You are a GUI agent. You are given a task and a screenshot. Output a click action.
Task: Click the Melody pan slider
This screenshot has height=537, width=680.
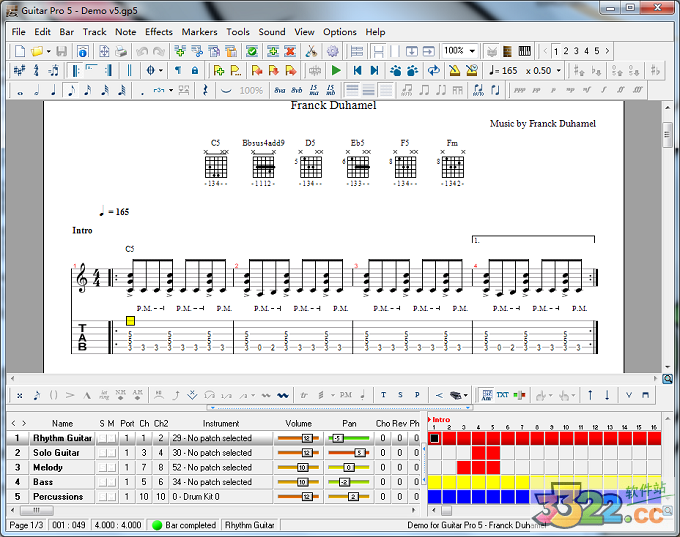[x=349, y=468]
